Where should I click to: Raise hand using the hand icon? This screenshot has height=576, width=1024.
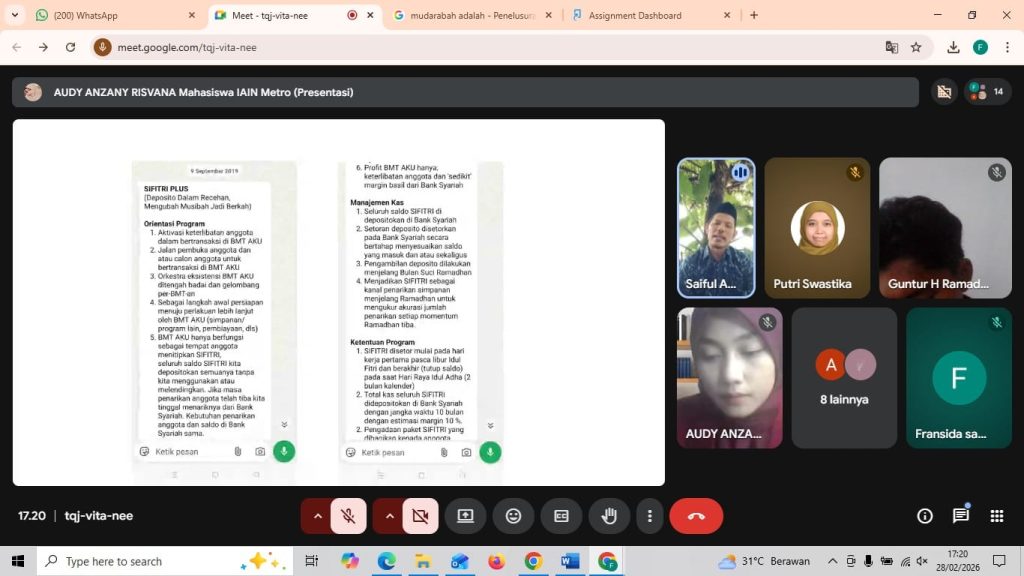pos(609,516)
